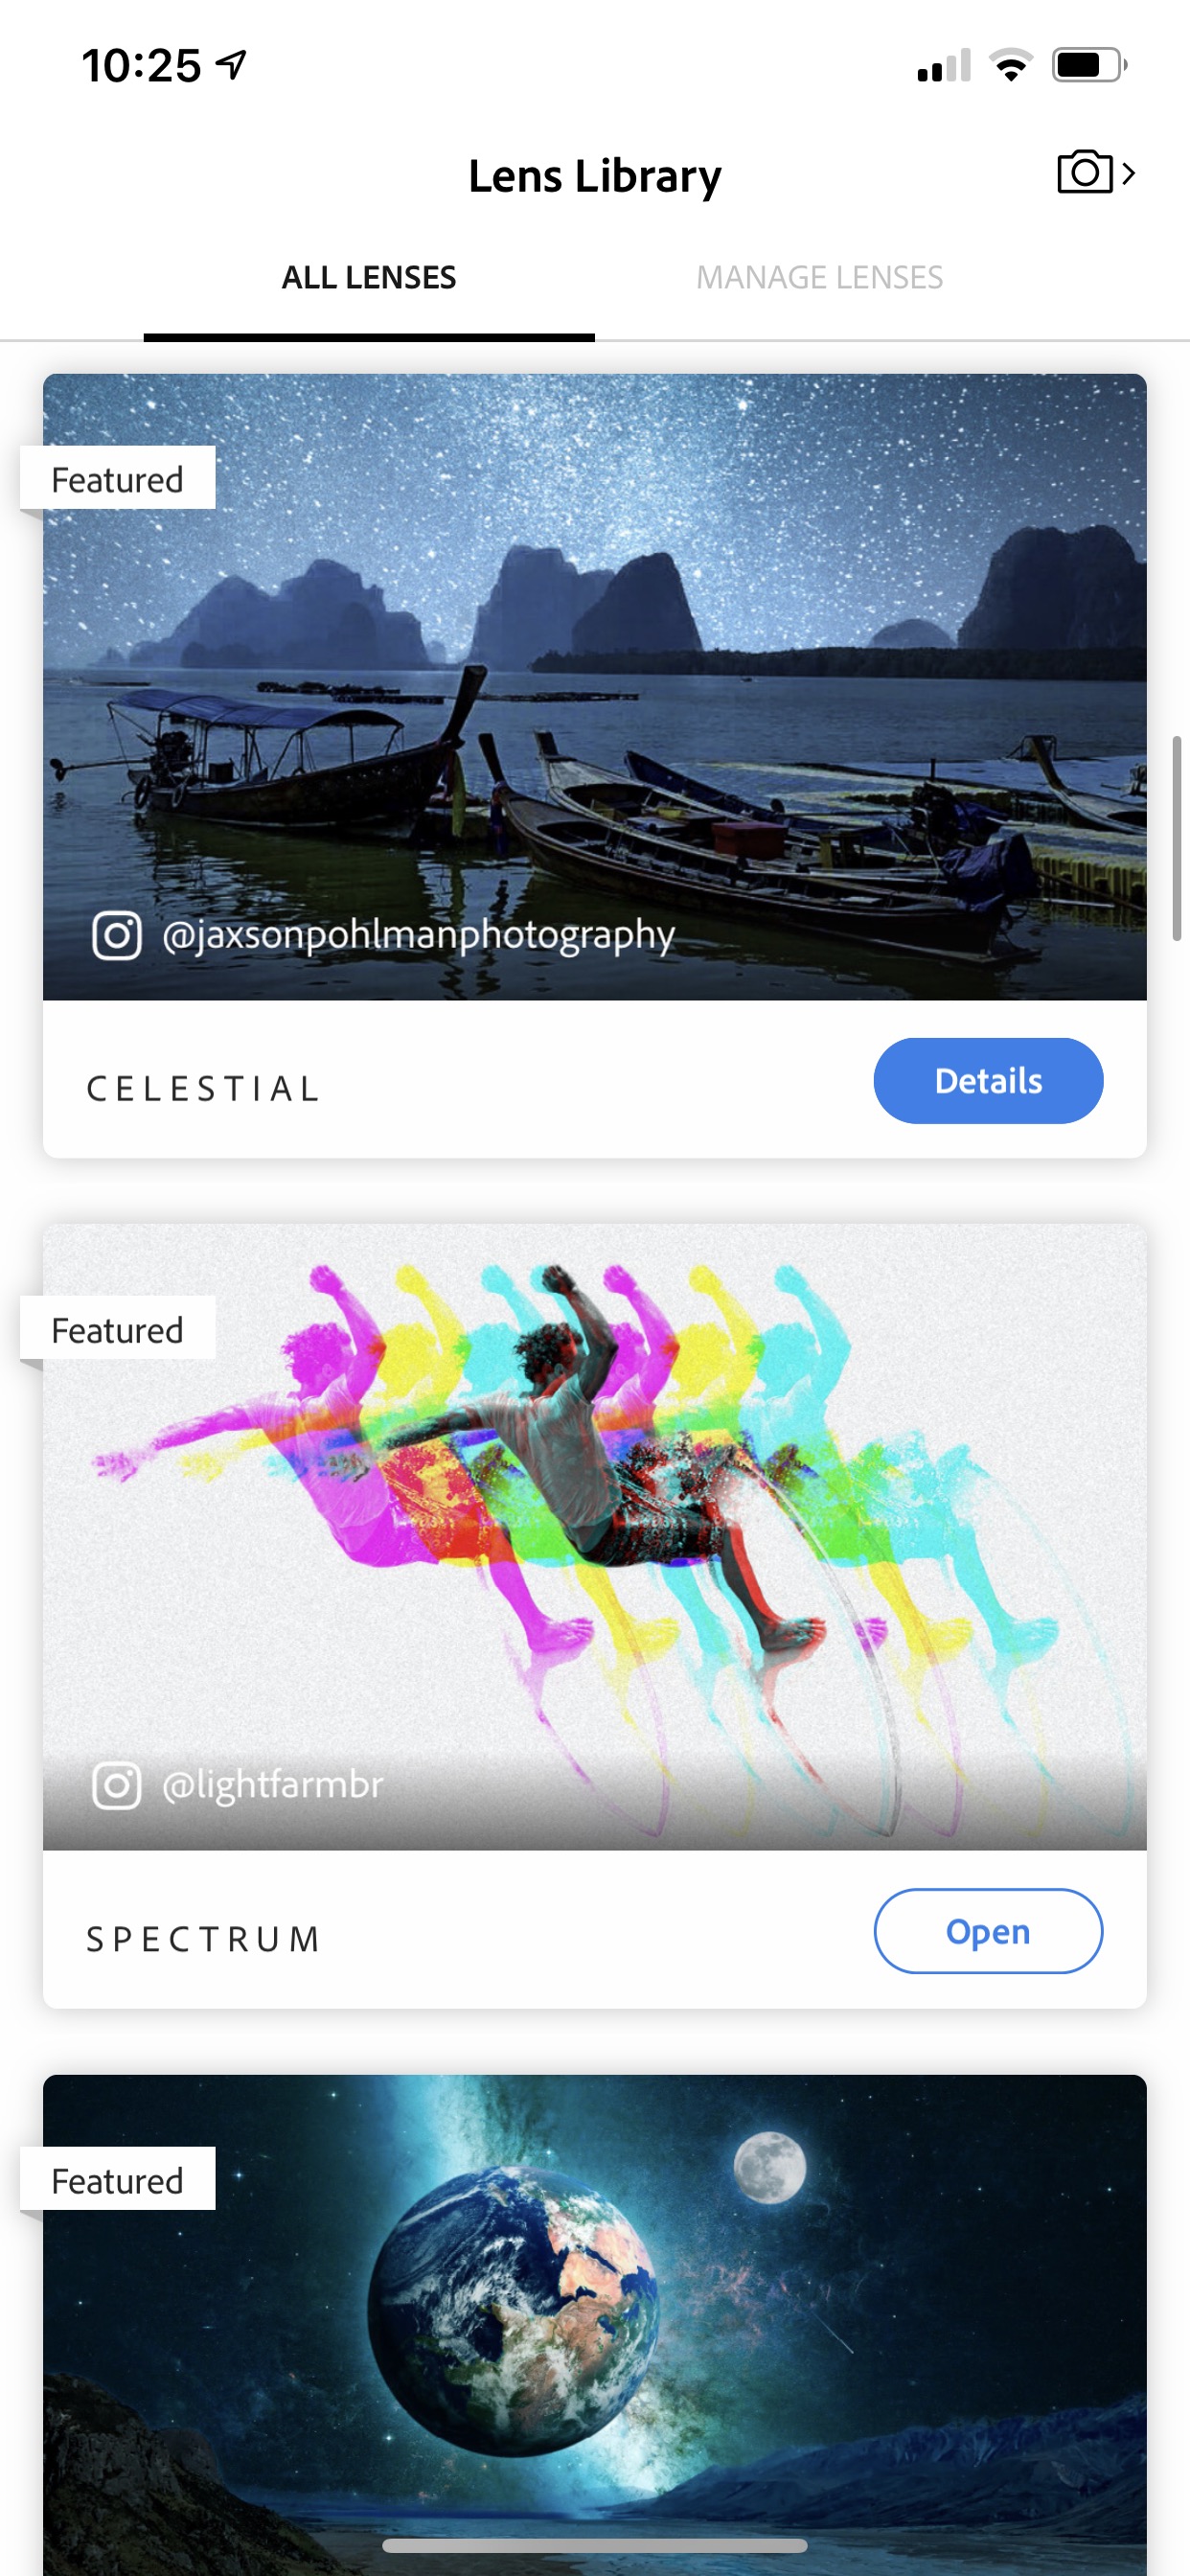The image size is (1190, 2576).
Task: Tap Instagram icon on Celestial card
Action: tap(116, 935)
